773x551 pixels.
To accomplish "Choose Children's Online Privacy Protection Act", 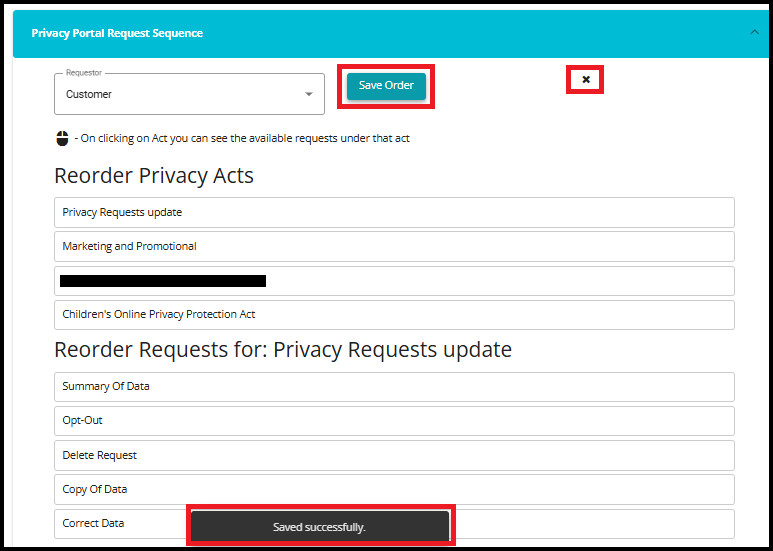I will [394, 314].
